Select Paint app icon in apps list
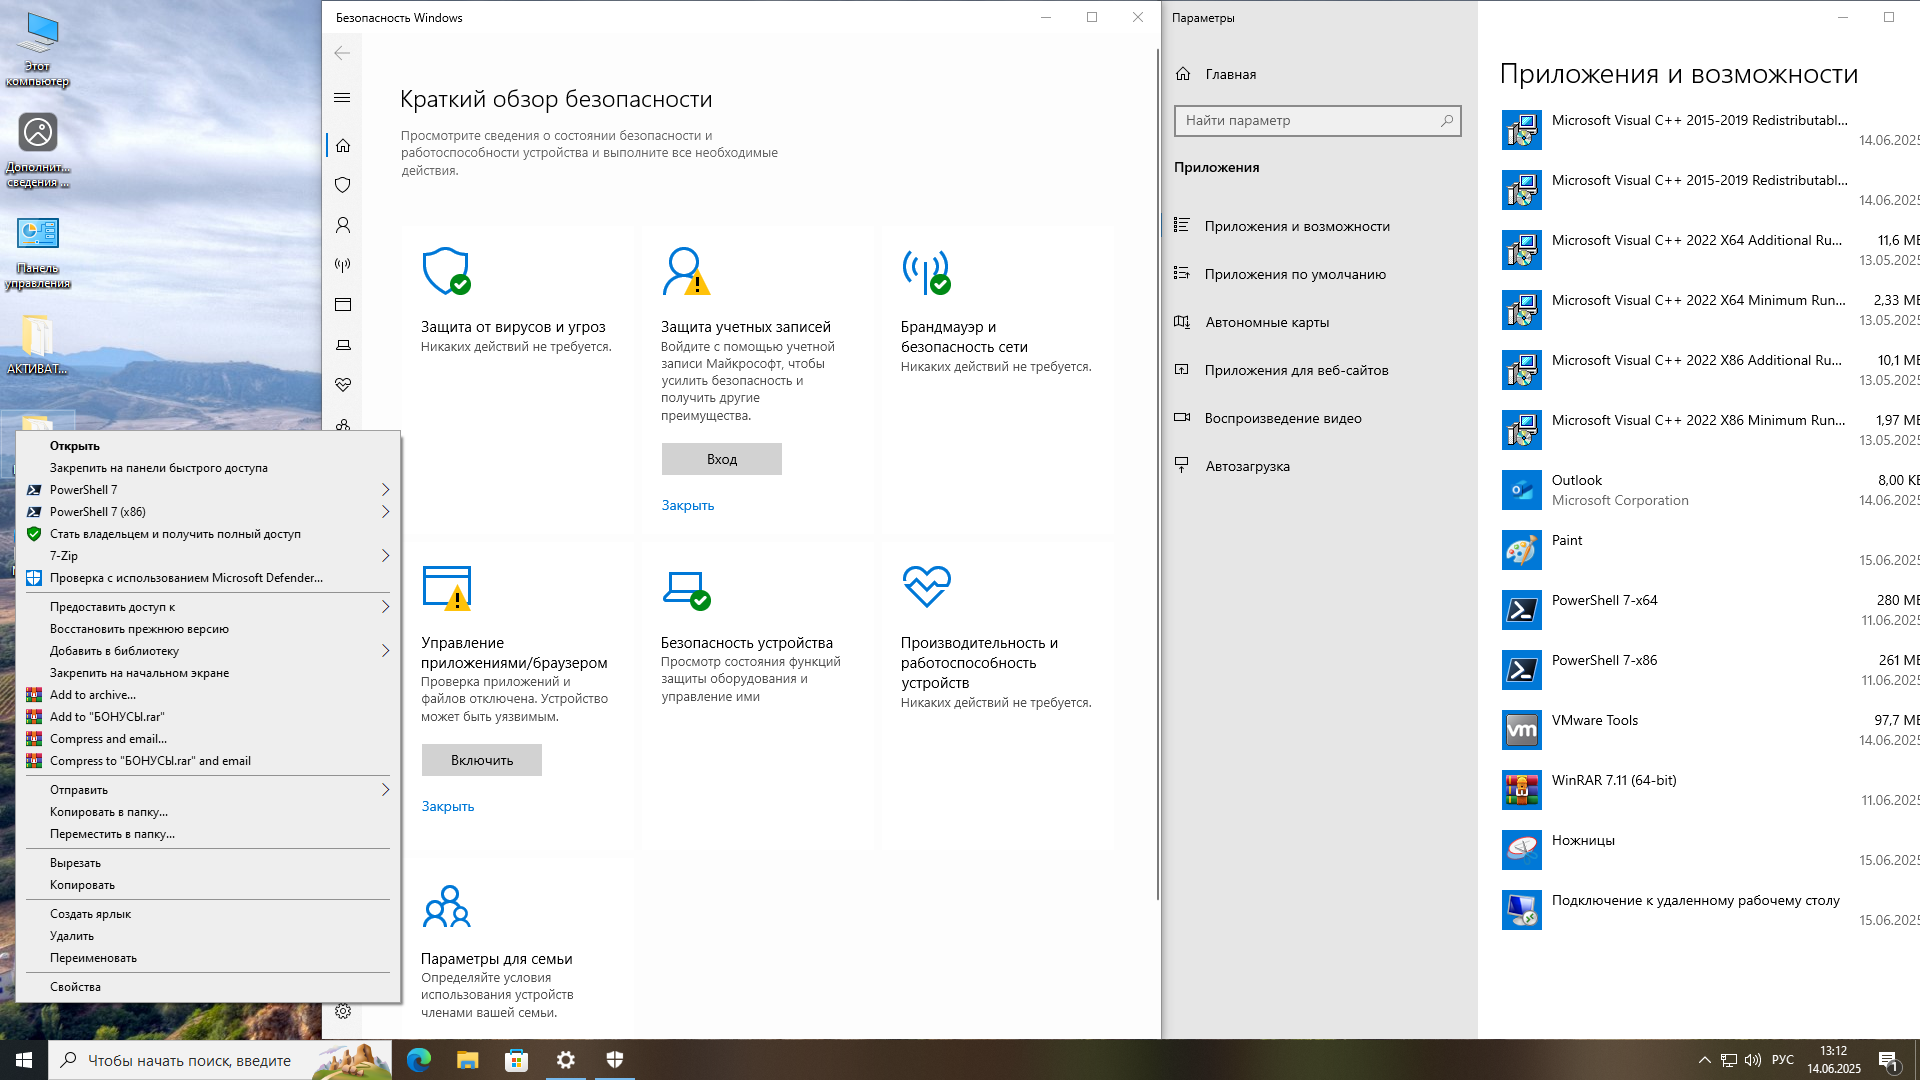 [x=1522, y=550]
